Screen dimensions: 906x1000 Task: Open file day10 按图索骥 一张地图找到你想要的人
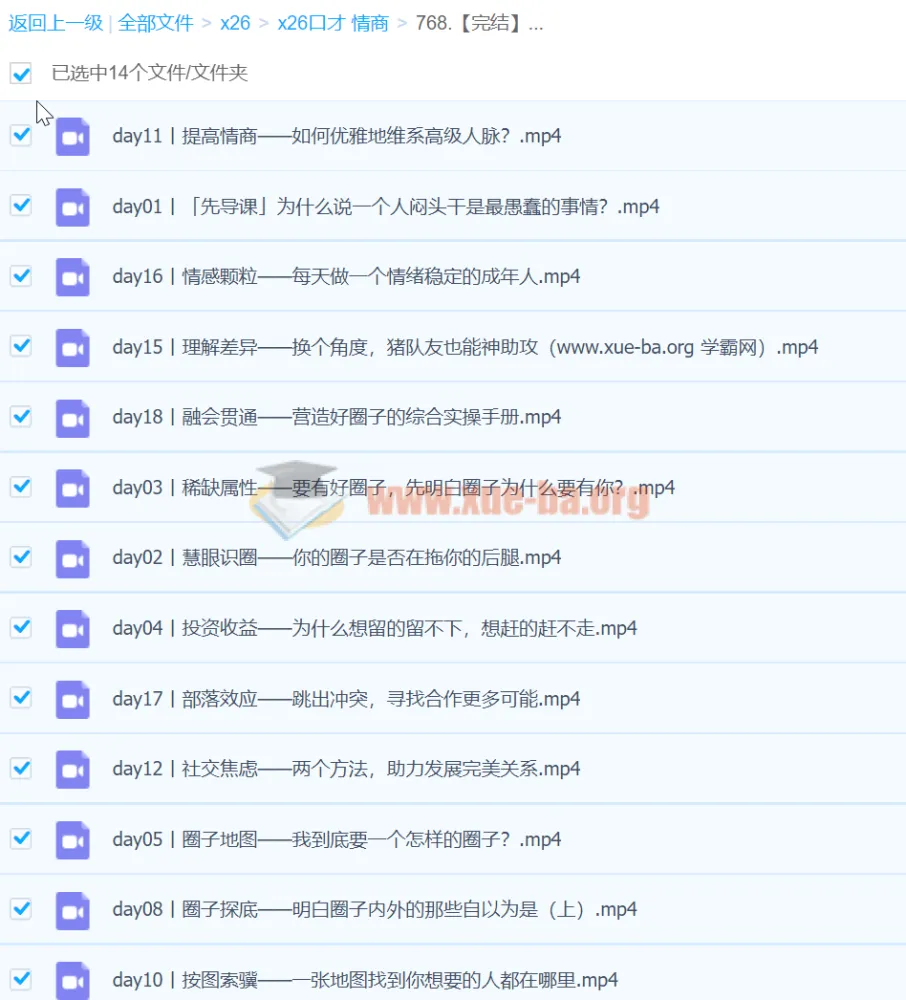click(365, 980)
